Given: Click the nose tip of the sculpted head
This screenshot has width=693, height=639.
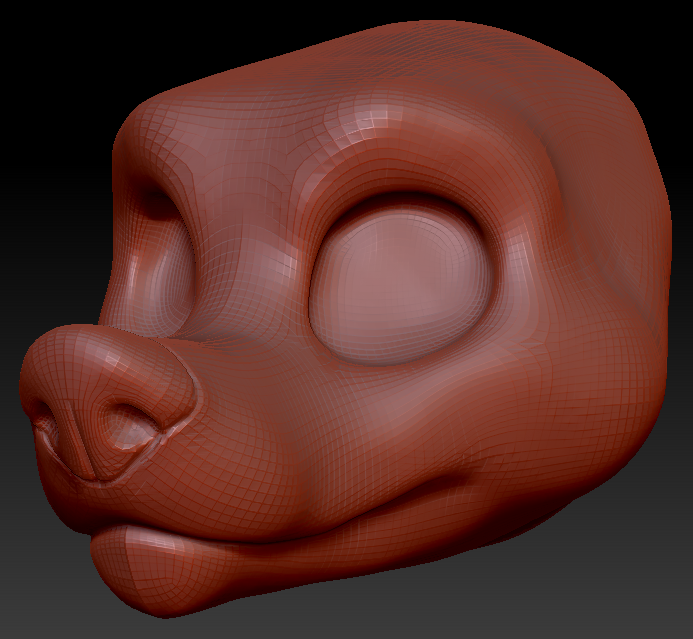Looking at the screenshot, I should (108, 403).
